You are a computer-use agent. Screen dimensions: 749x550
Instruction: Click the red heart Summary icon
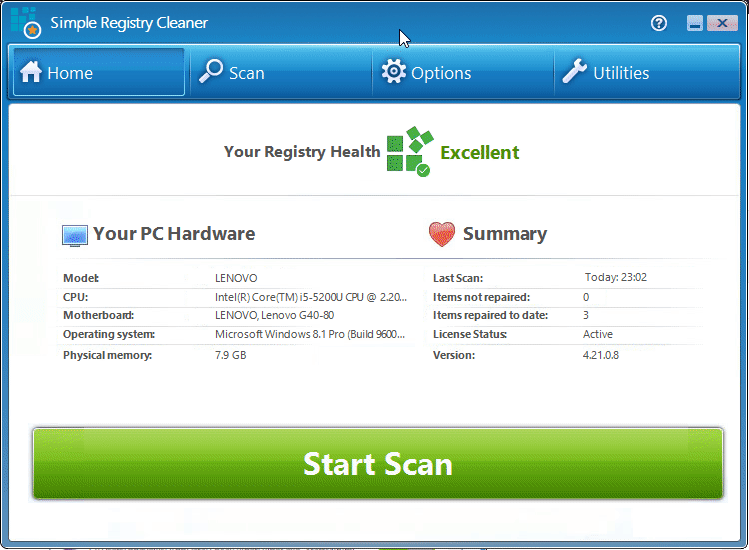click(x=442, y=234)
